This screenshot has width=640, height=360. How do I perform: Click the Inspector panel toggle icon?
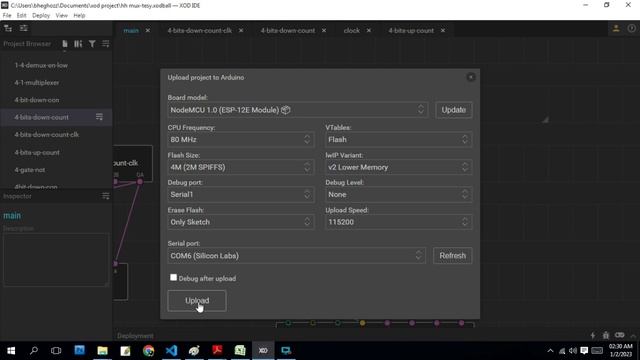click(24, 28)
